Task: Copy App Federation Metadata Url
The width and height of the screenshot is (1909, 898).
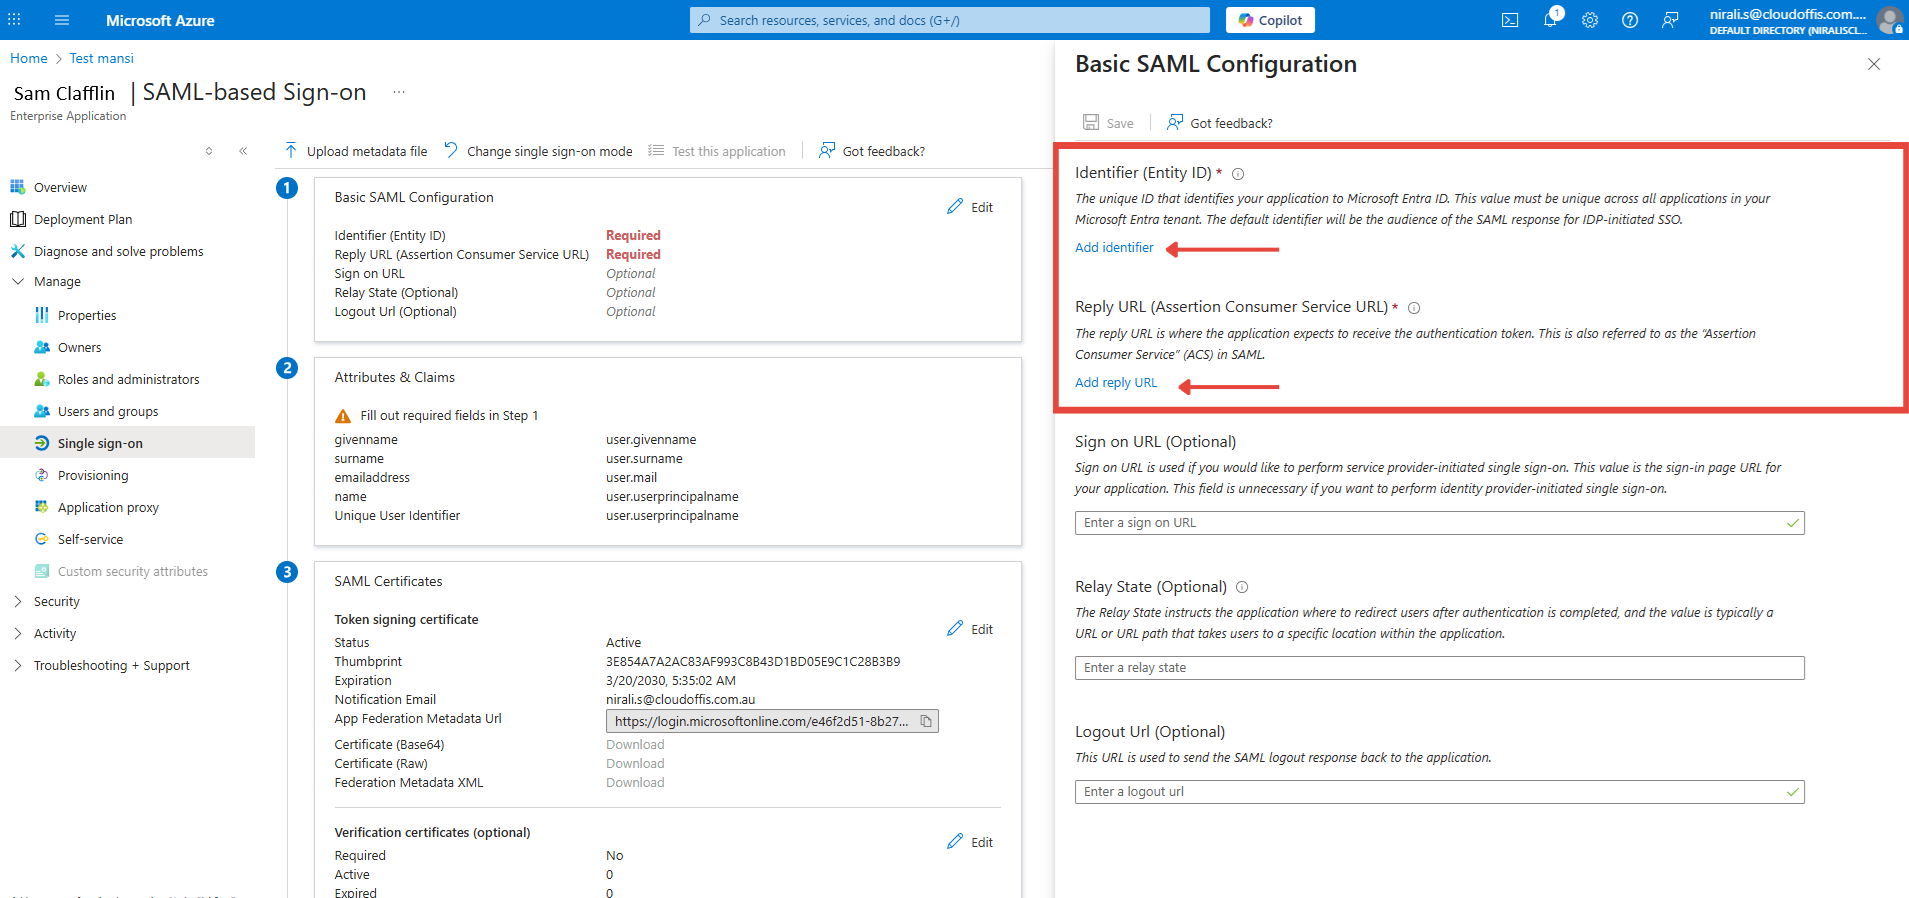Action: coord(926,721)
